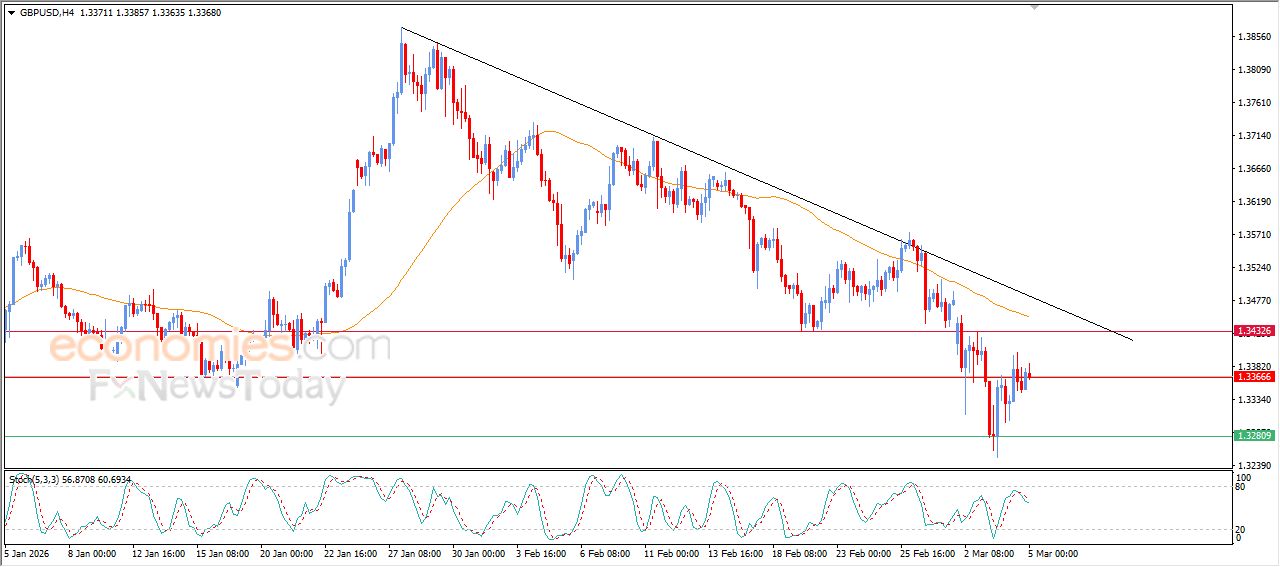
Task: Click the 1.35710 price axis value
Action: (1255, 235)
